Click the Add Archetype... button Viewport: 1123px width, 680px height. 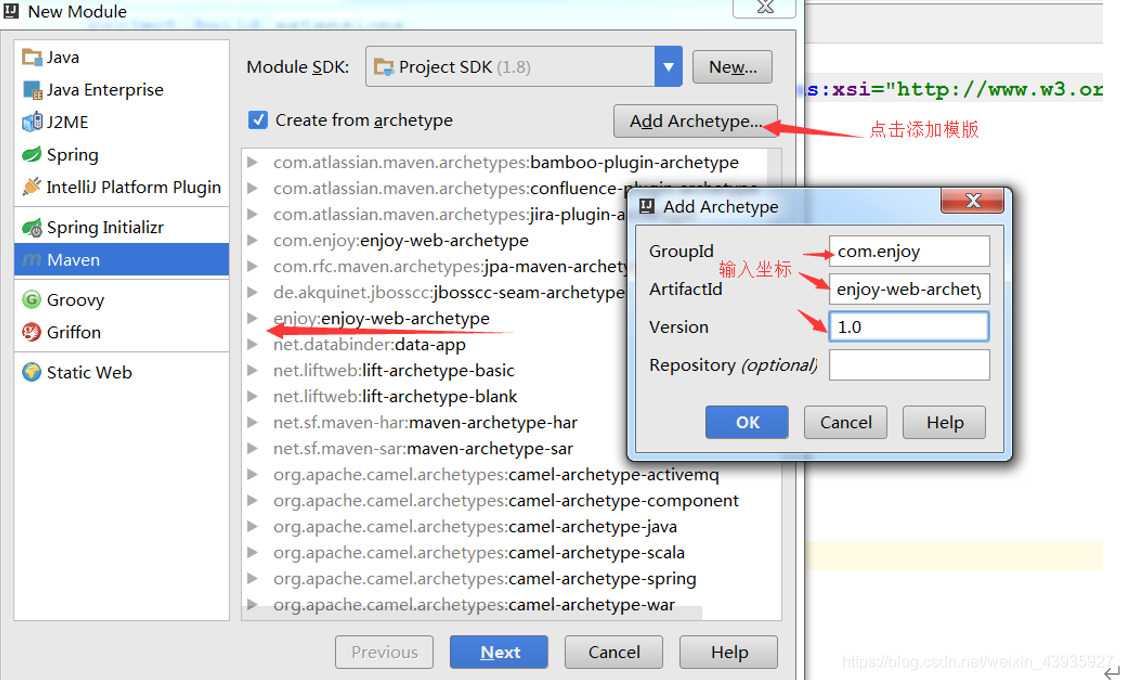pos(695,121)
